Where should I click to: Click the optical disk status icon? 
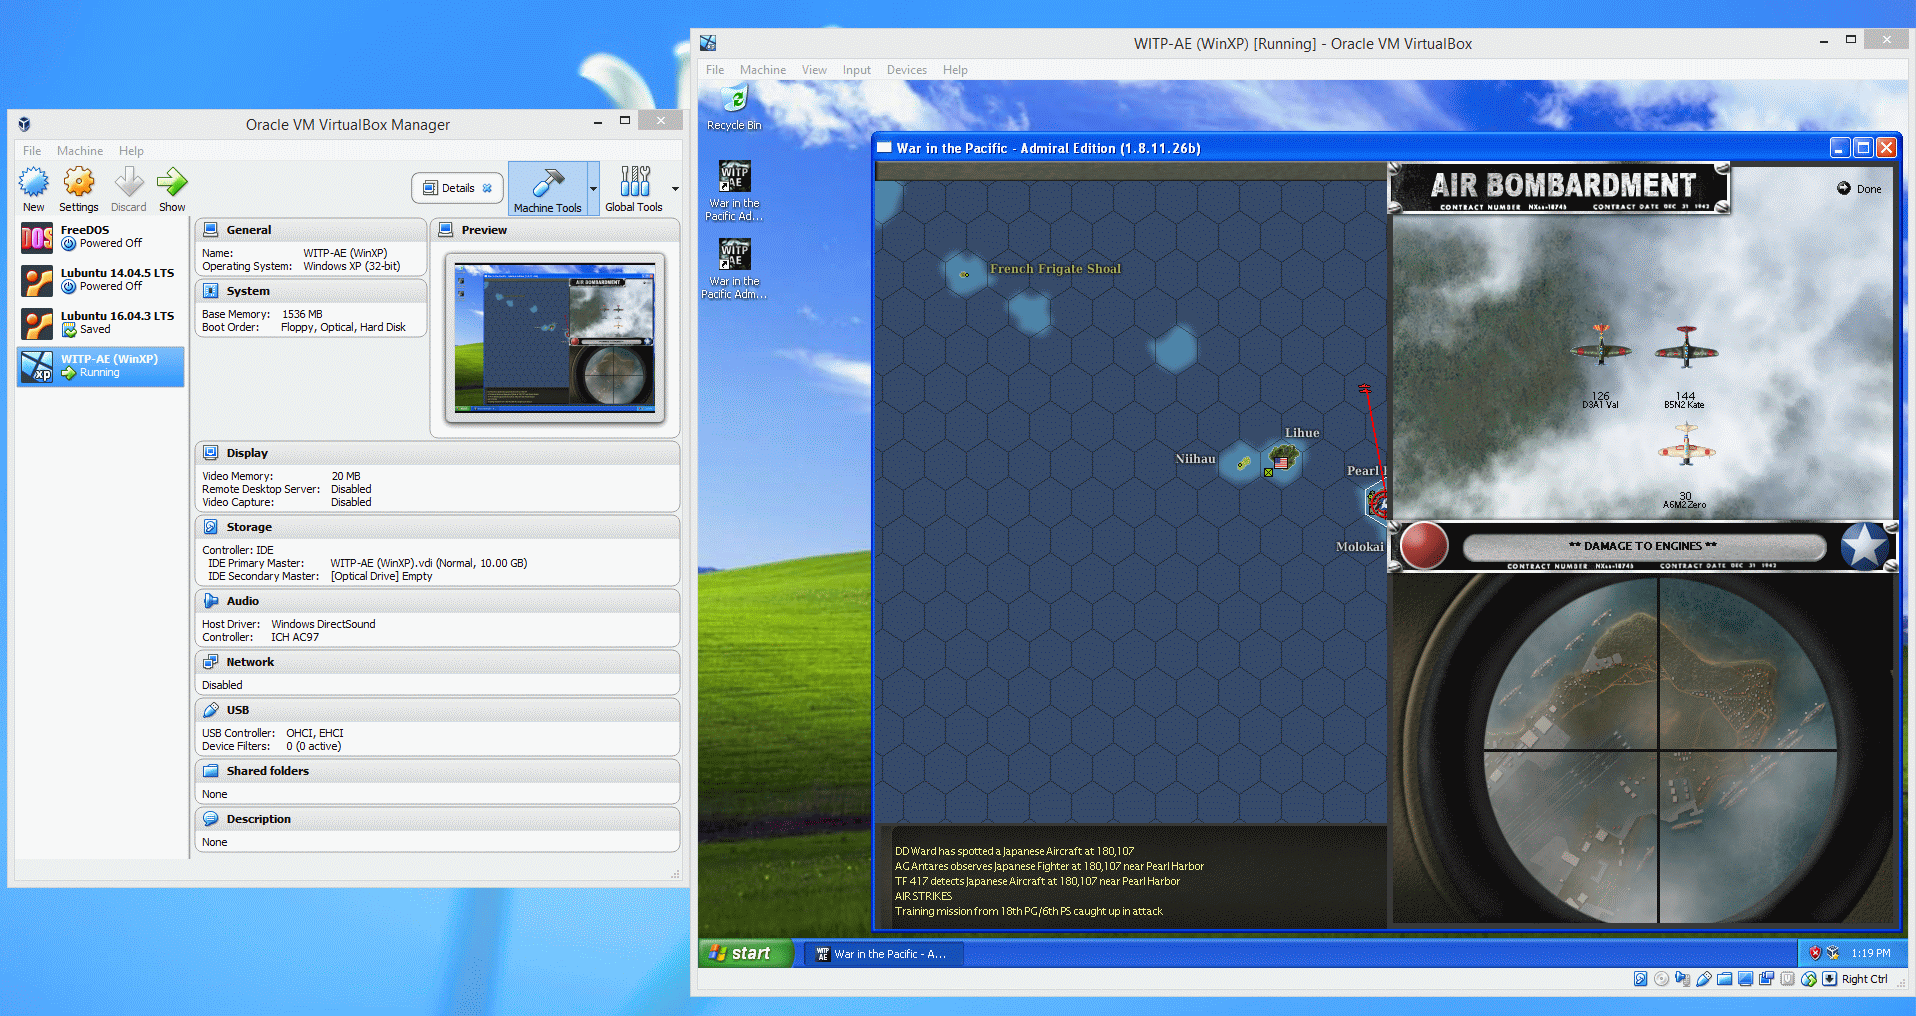pyautogui.click(x=1661, y=979)
